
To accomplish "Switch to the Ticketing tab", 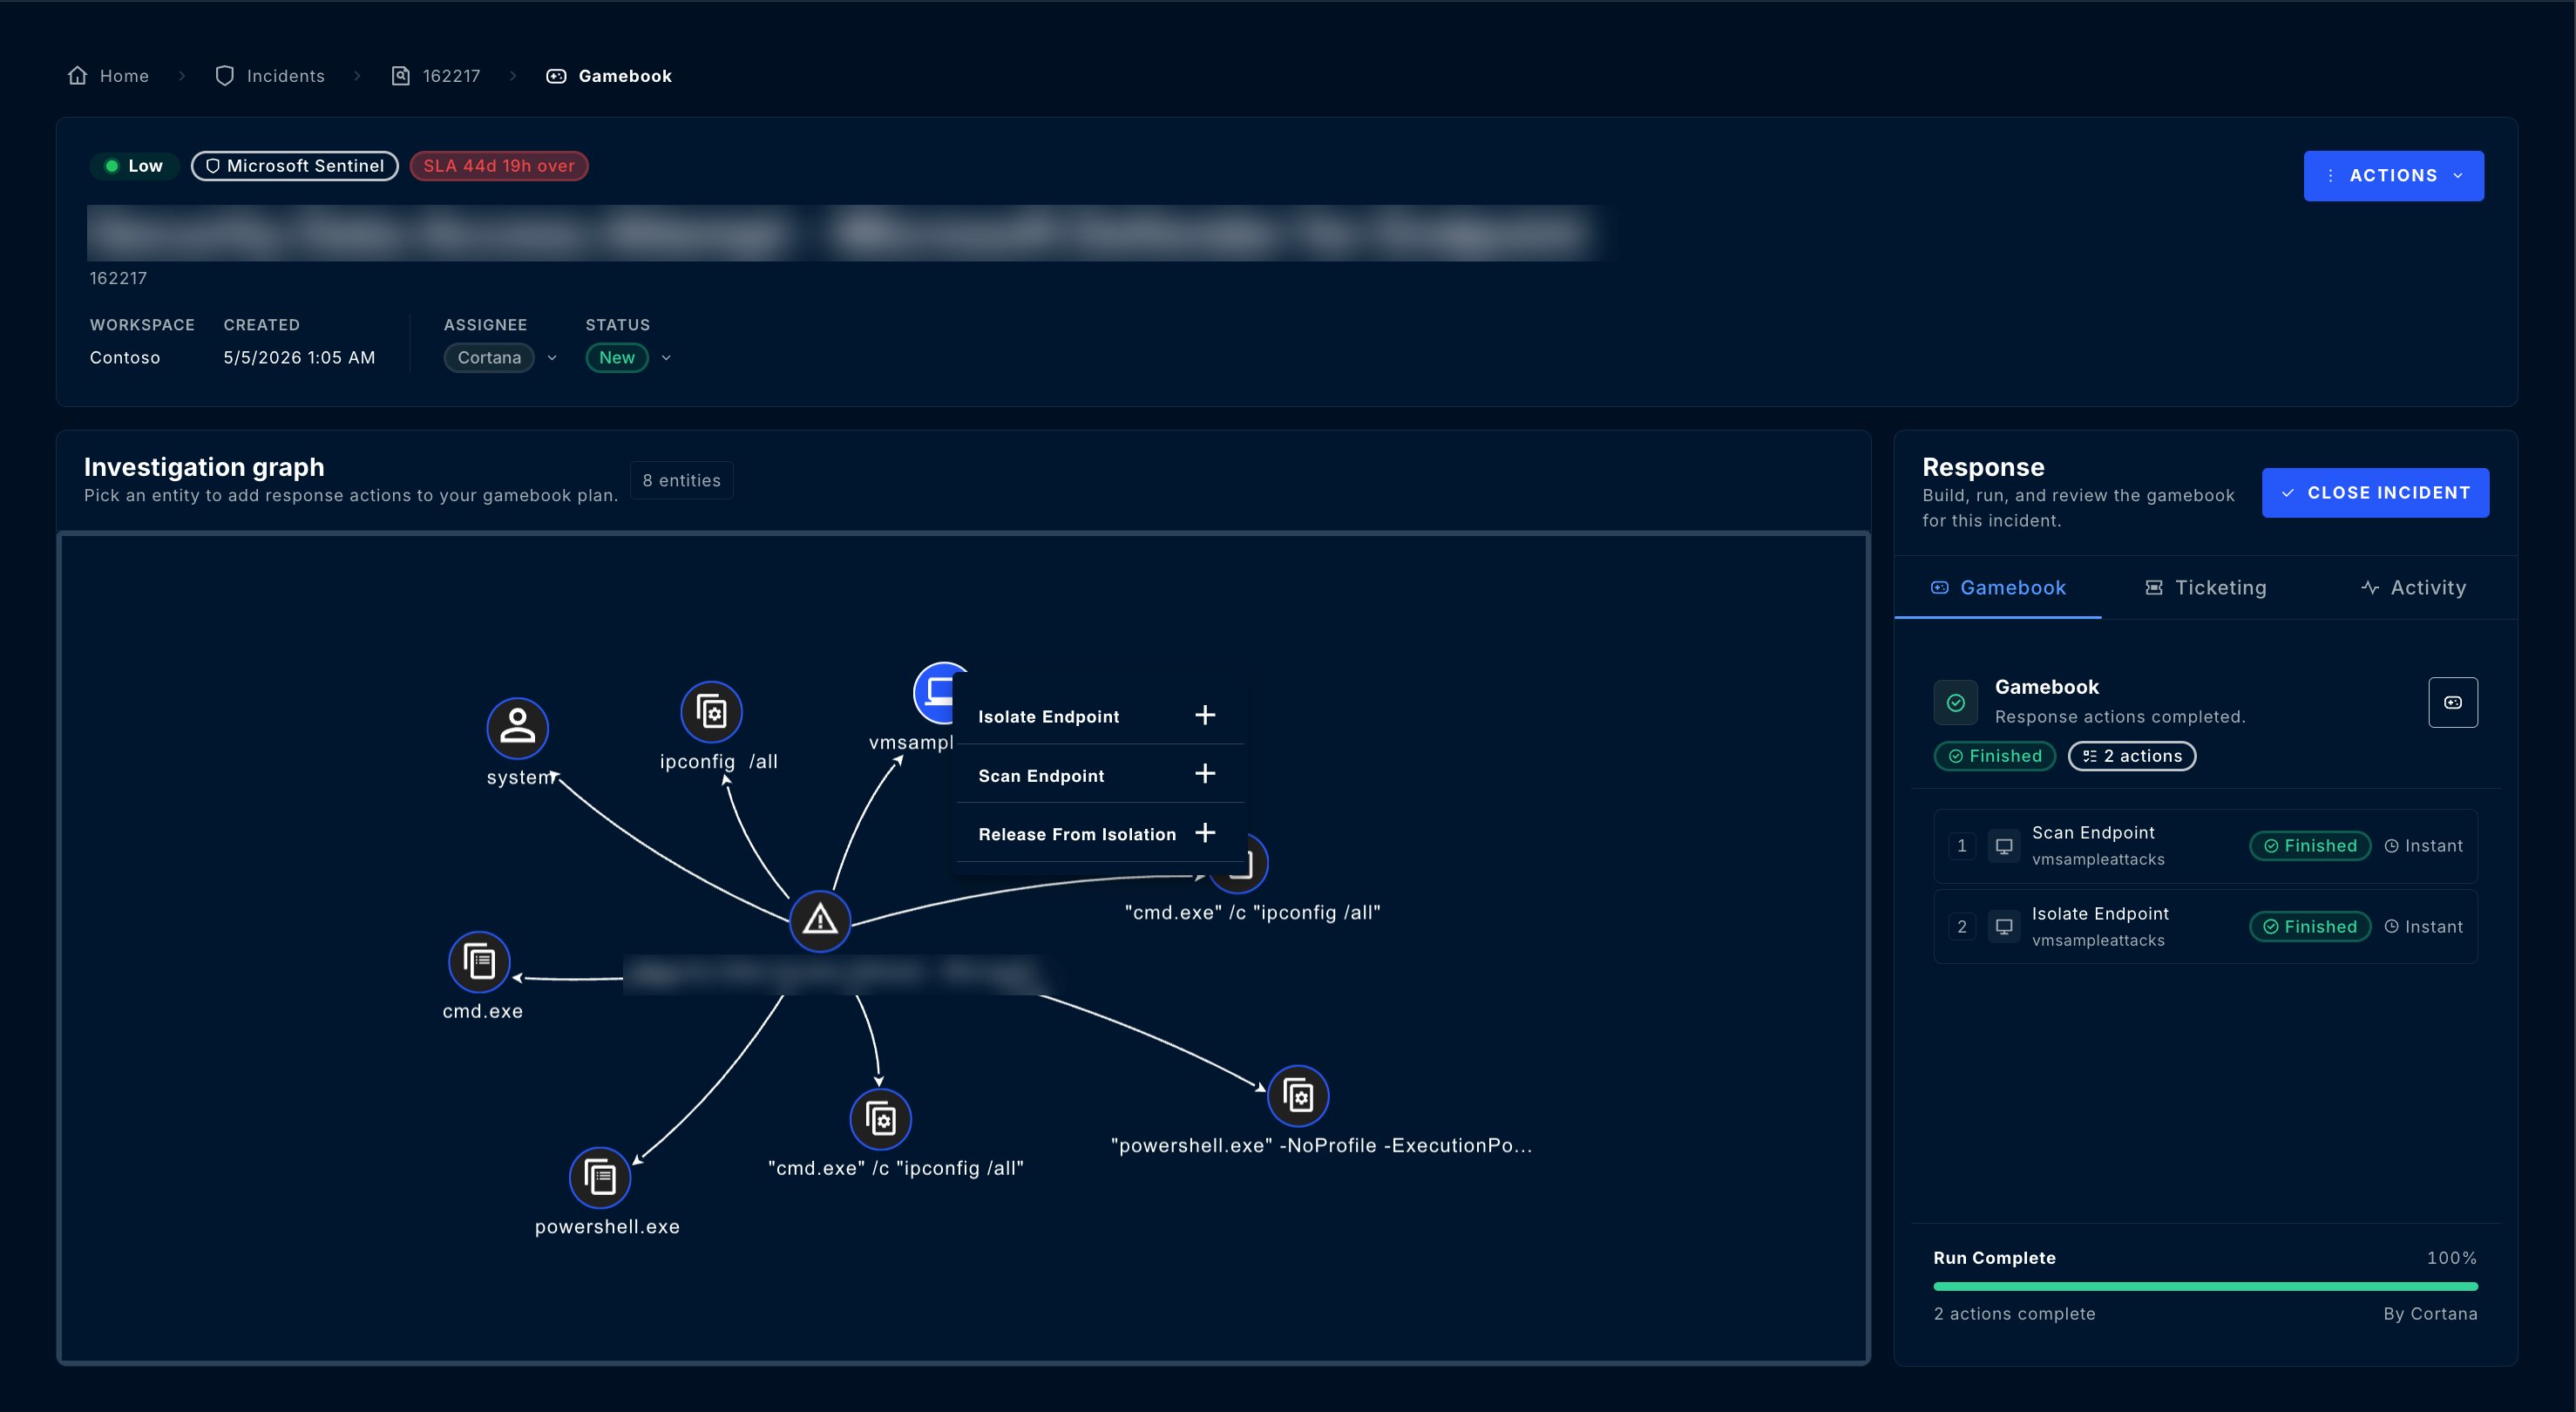I will 2206,588.
